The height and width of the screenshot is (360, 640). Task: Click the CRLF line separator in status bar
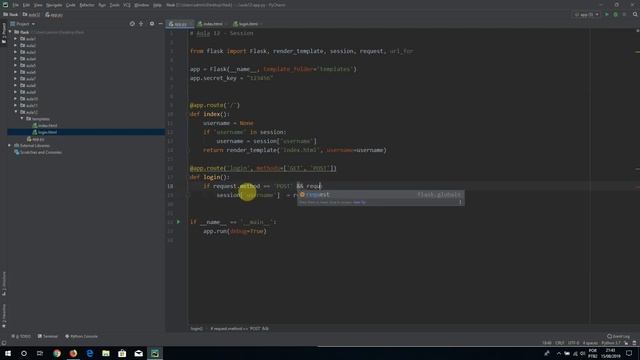[560, 343]
